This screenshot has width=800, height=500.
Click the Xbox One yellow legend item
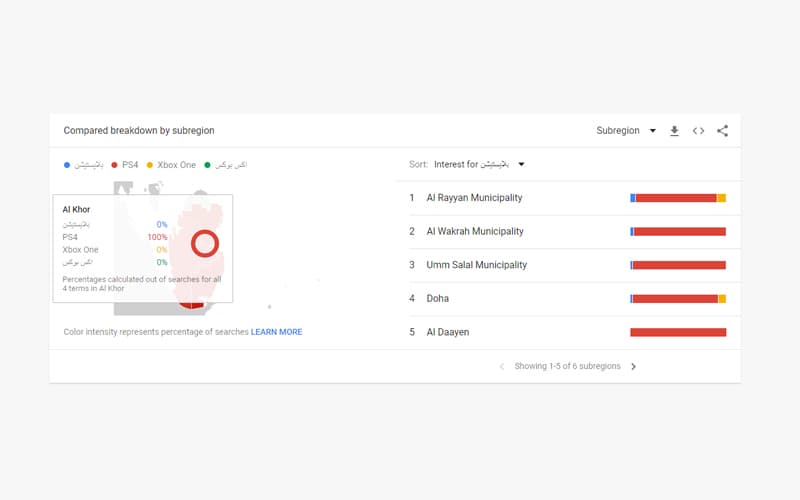171,164
